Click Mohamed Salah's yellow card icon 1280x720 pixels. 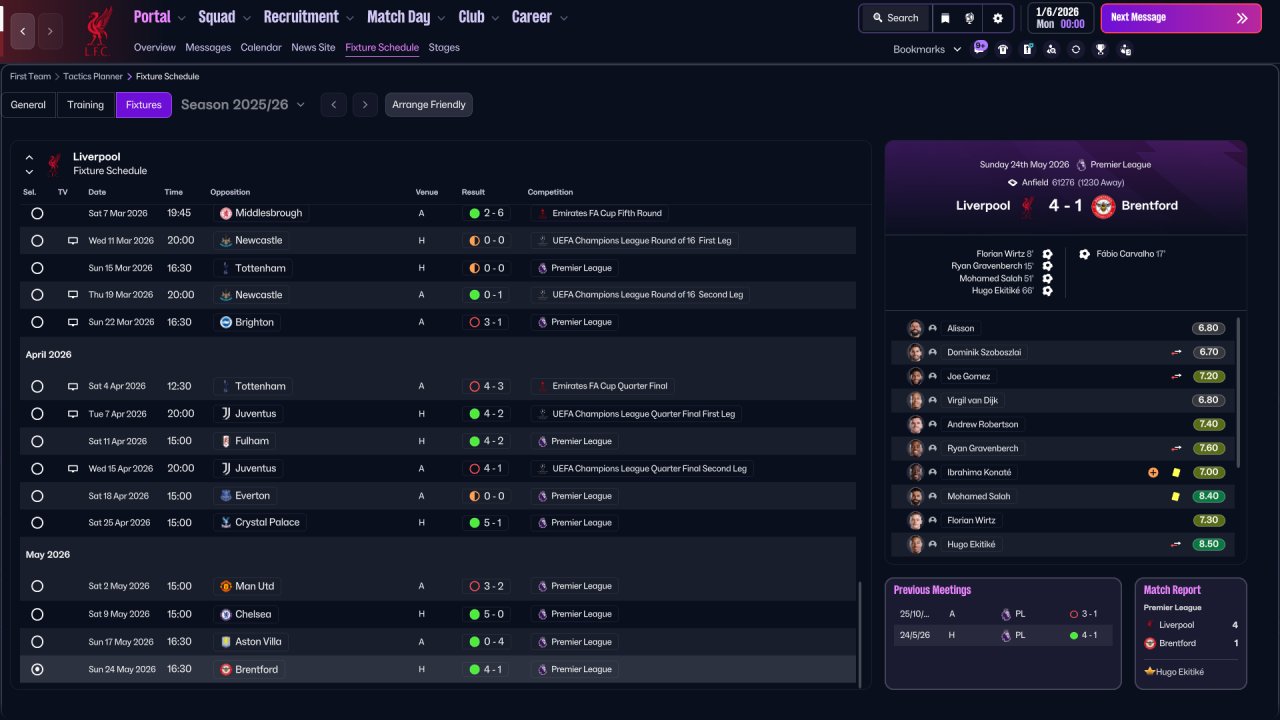coord(1175,497)
